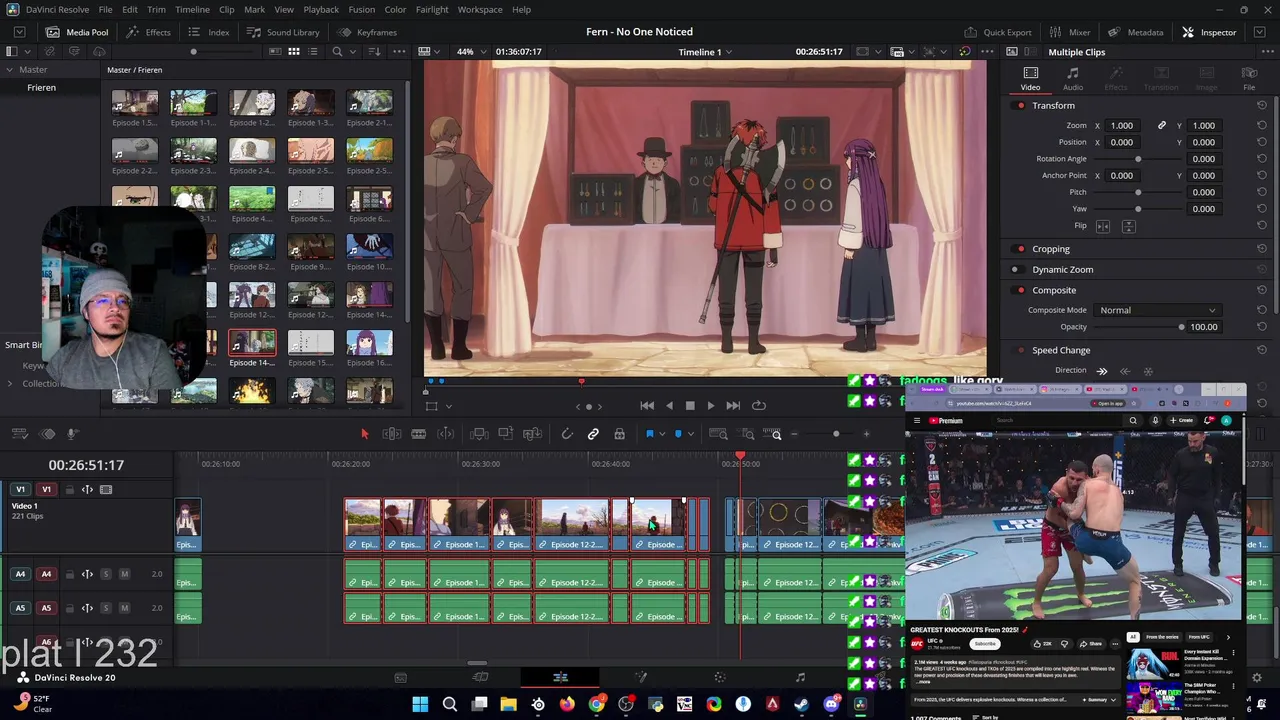This screenshot has height=720, width=1280.
Task: Click the Insert Clip icon
Action: click(x=479, y=434)
